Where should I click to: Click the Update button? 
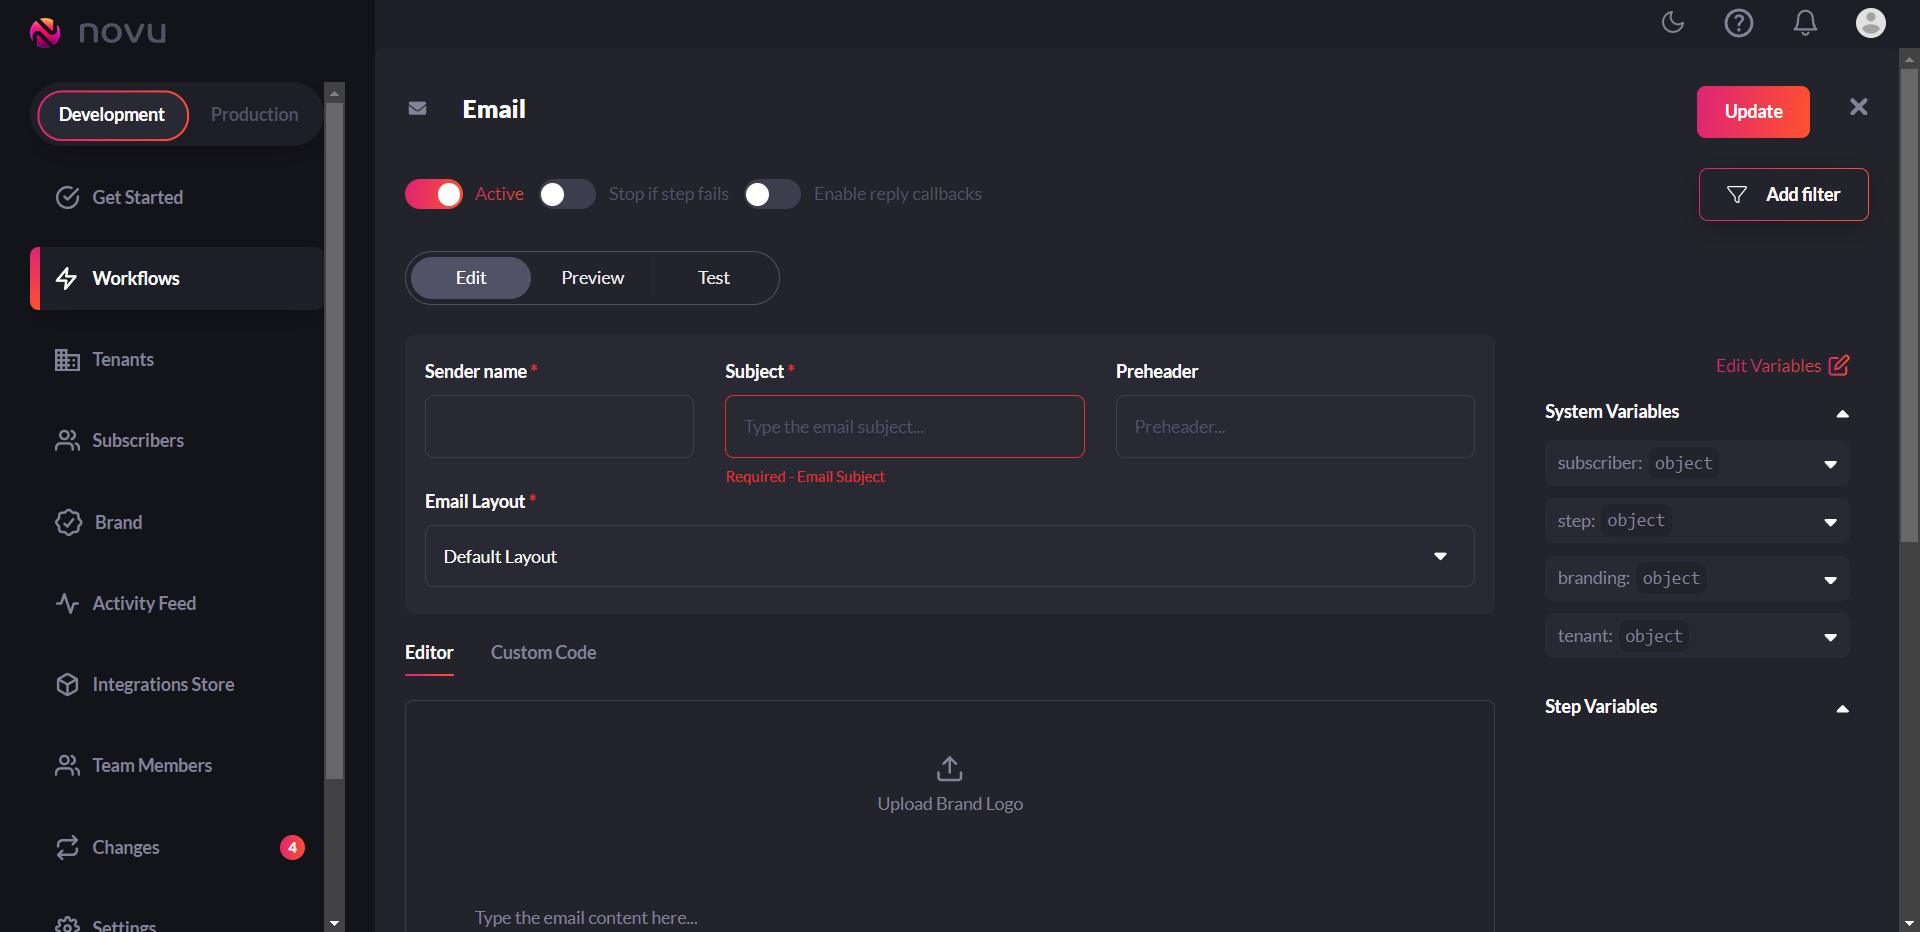[x=1753, y=111]
